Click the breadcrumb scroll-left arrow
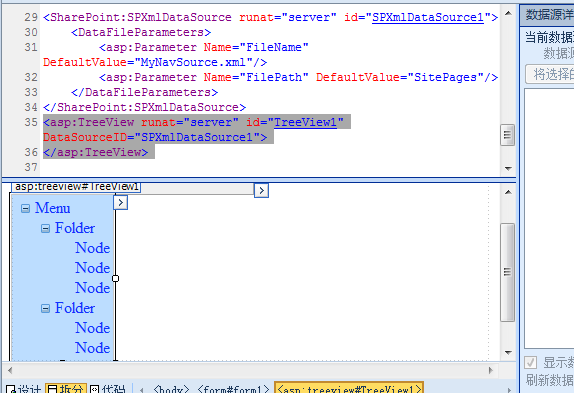This screenshot has width=574, height=393. (142, 390)
